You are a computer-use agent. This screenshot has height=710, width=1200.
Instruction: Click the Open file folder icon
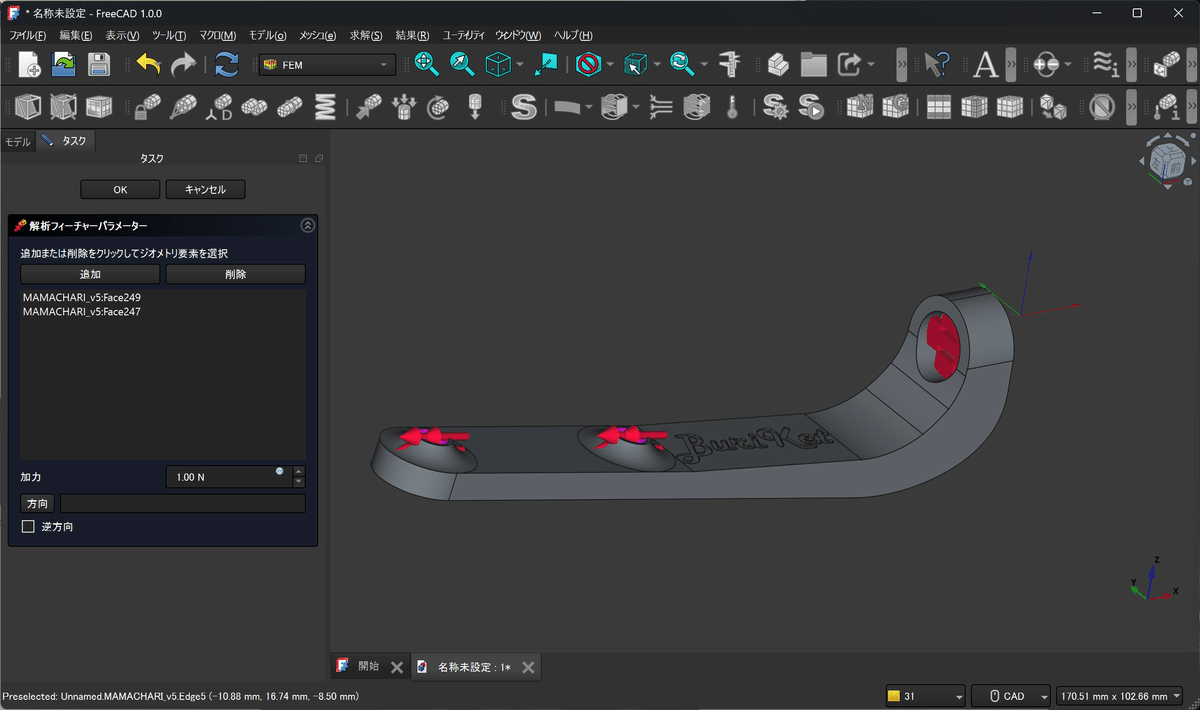[x=64, y=65]
